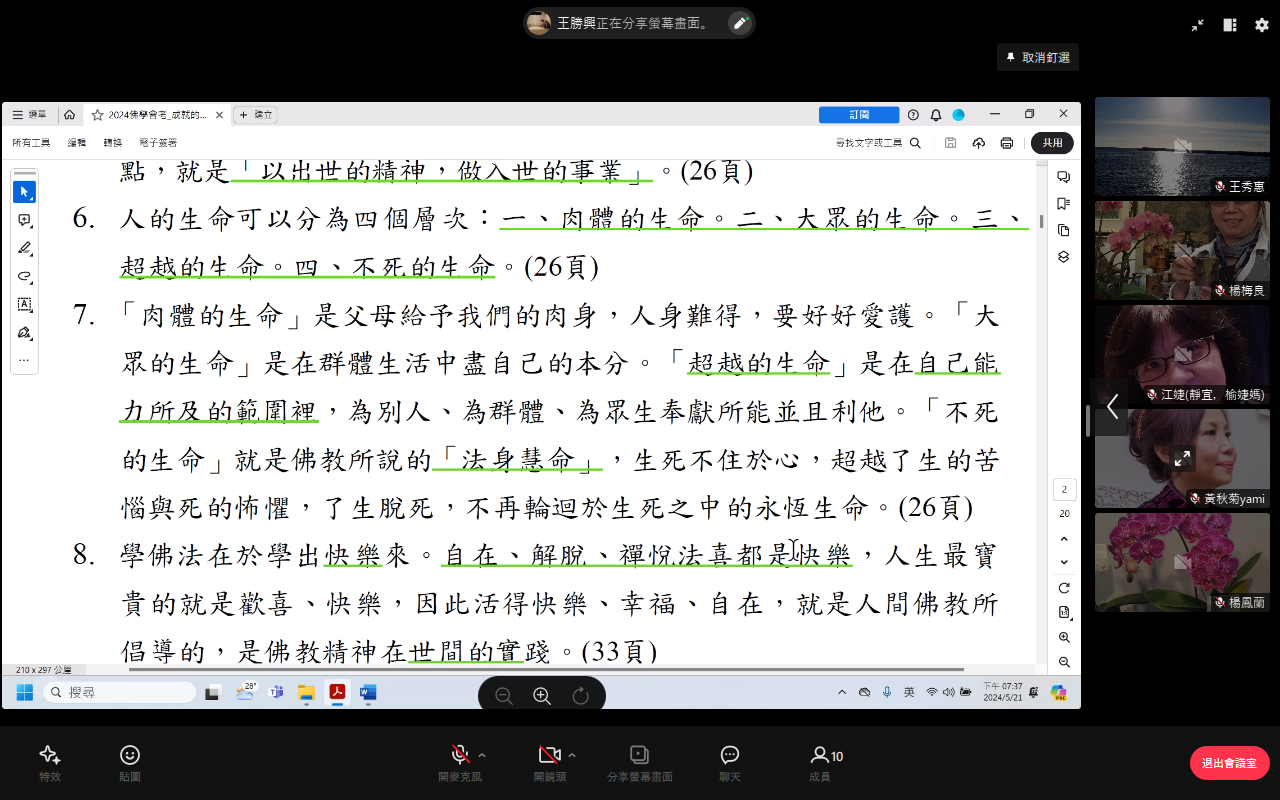This screenshot has width=1280, height=800.
Task: Click the annotation pencil icon beside presenter name
Action: coord(740,23)
